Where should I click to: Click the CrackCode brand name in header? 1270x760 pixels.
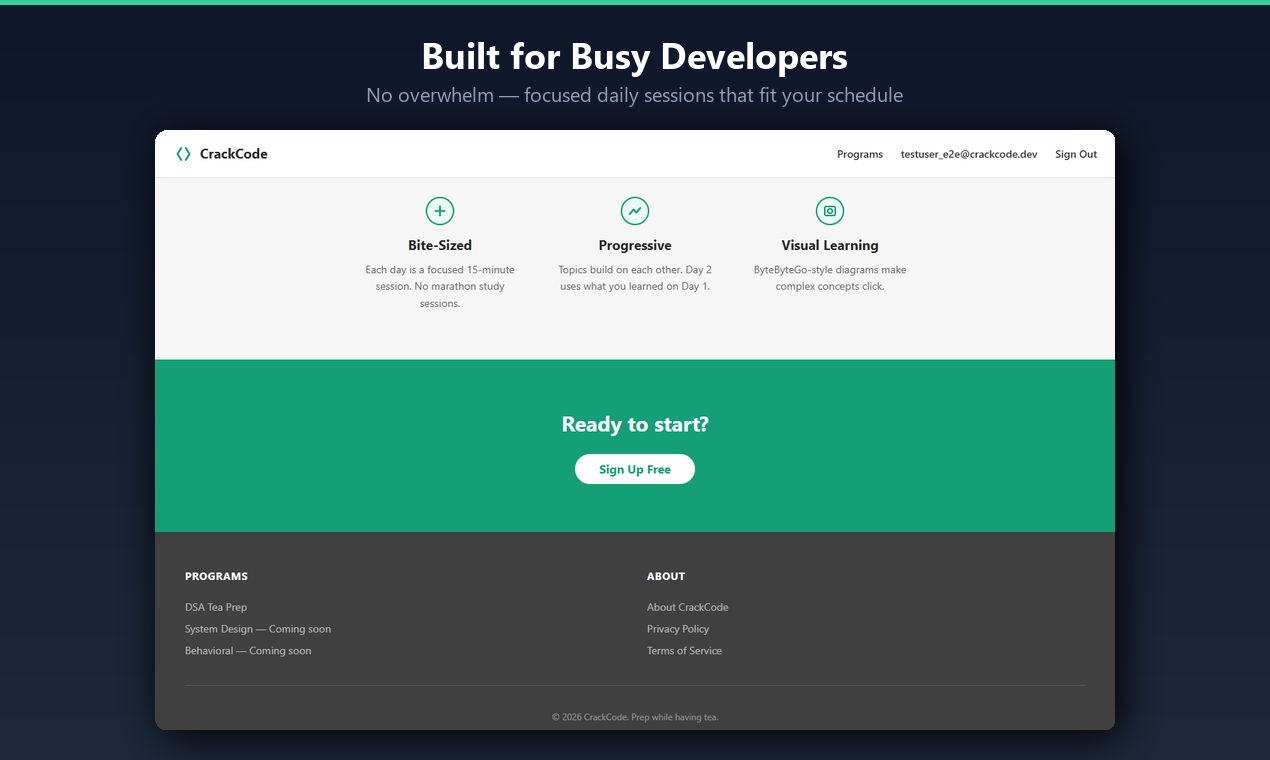[234, 154]
